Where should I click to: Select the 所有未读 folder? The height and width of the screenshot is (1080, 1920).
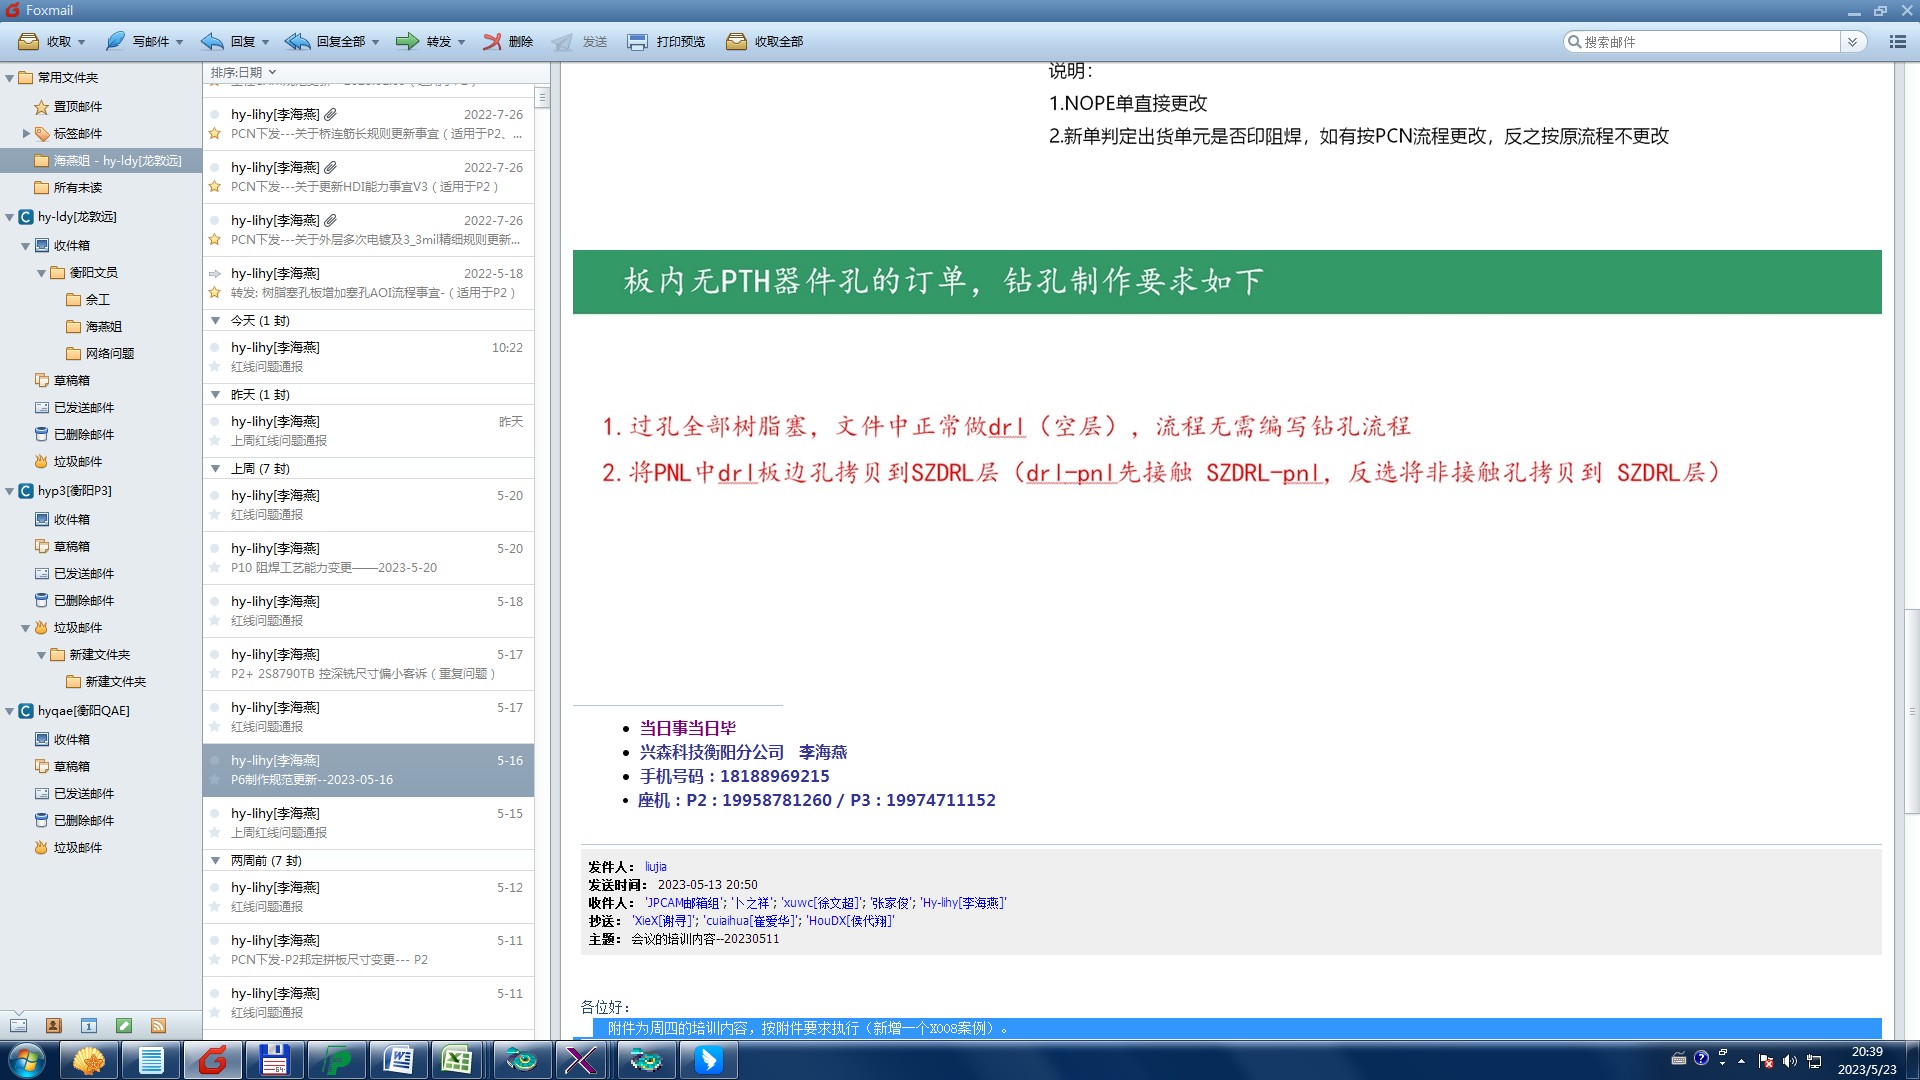coord(77,188)
